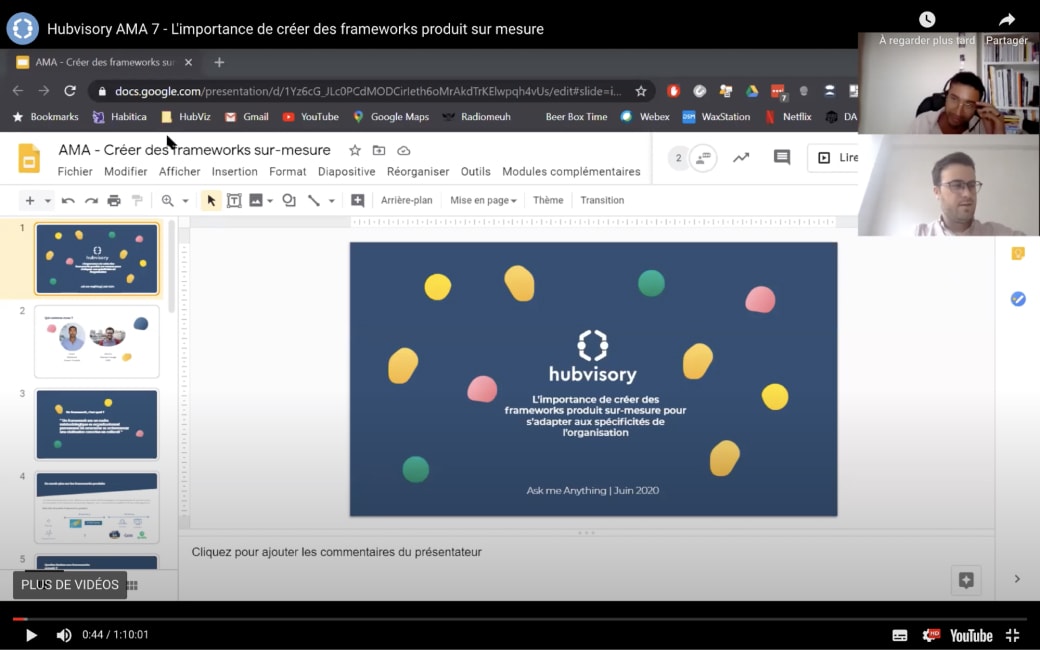Open the comment history

click(782, 158)
